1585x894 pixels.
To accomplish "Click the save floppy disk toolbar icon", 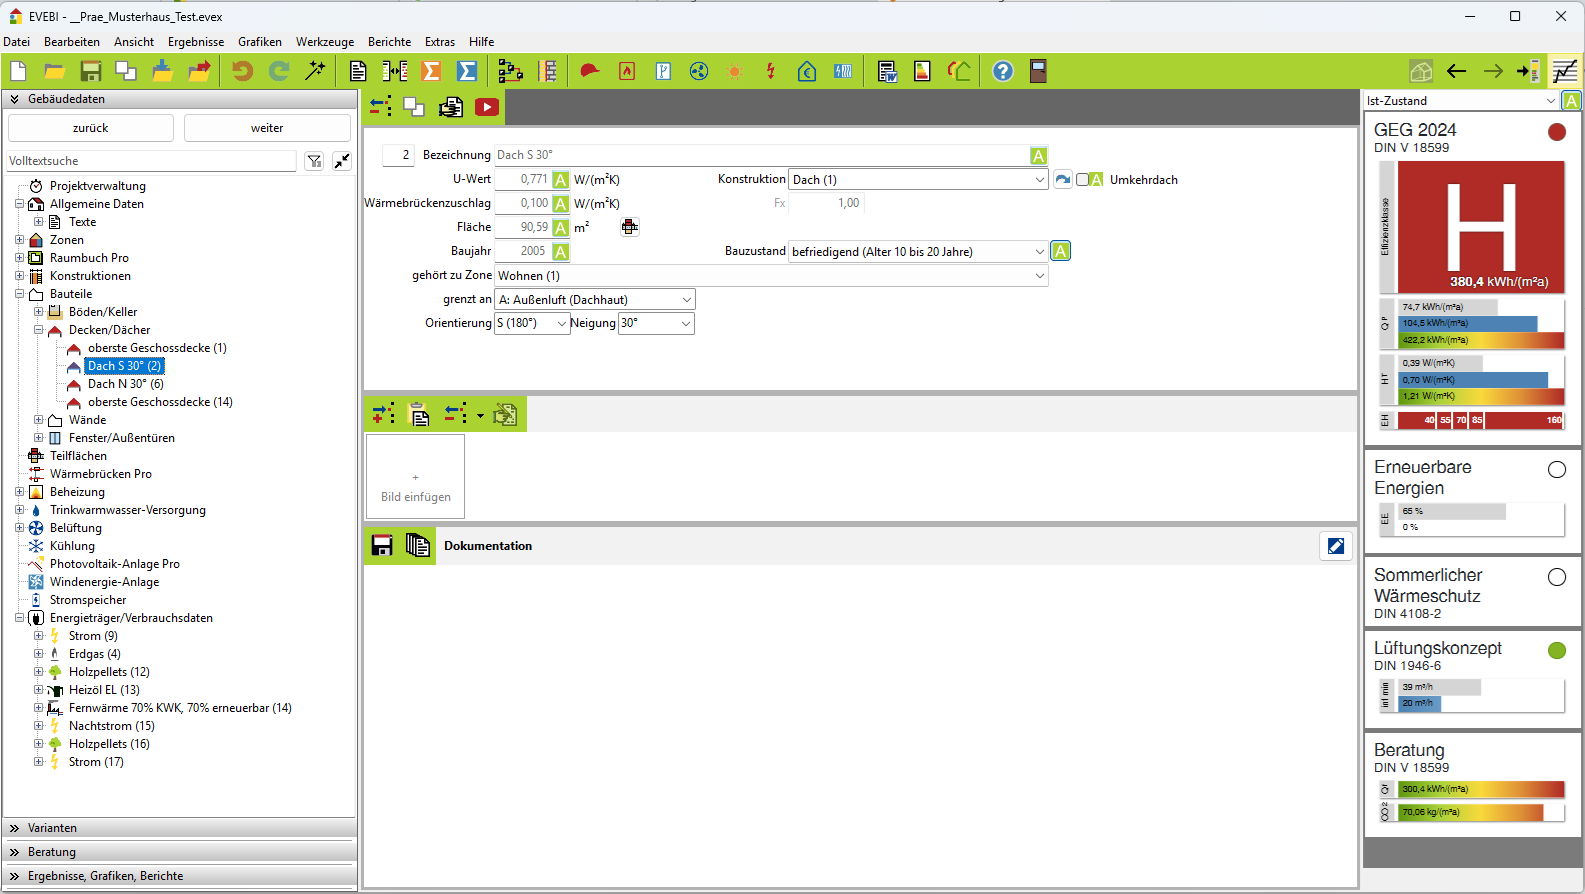I will point(91,71).
